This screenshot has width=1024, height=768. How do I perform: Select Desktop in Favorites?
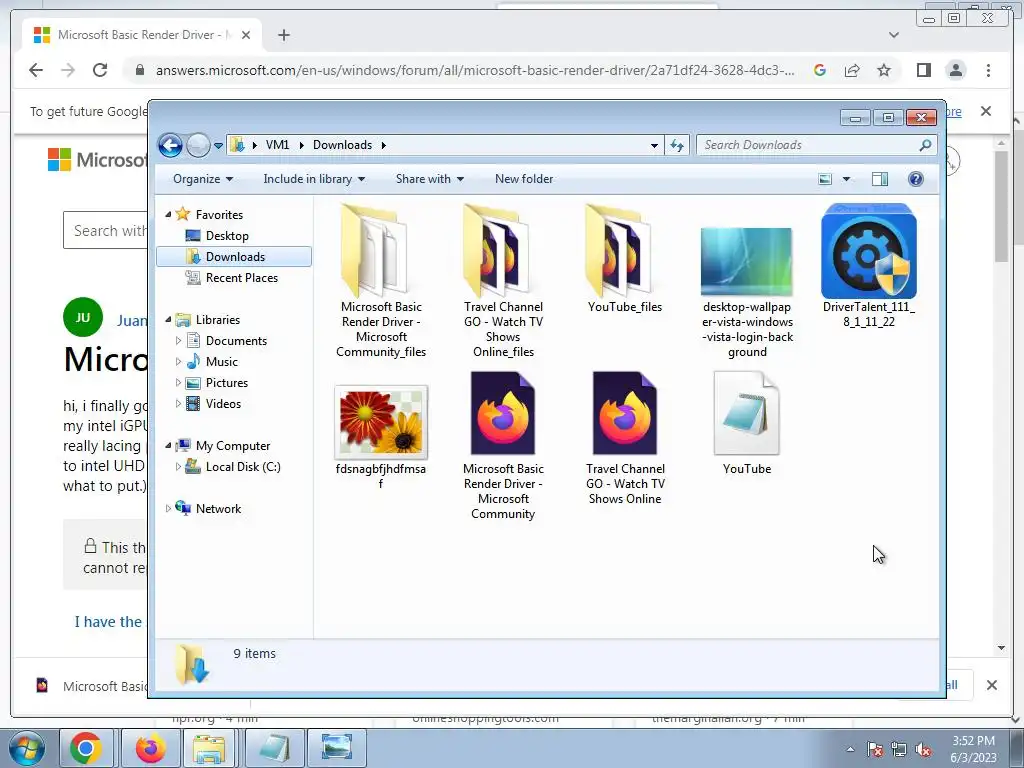coord(227,236)
